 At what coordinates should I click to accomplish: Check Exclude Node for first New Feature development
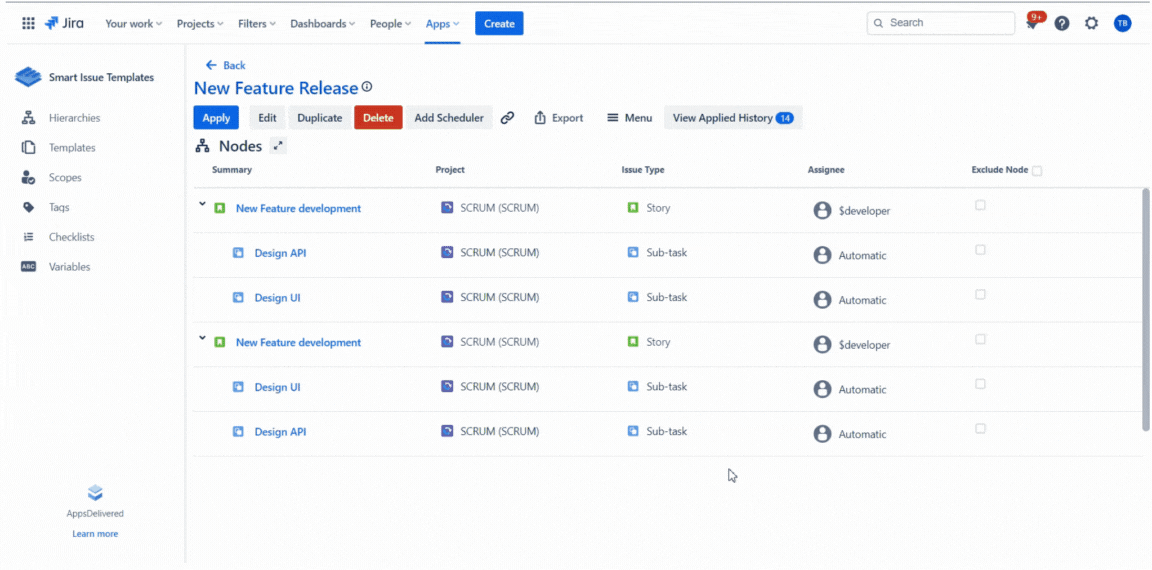(980, 205)
